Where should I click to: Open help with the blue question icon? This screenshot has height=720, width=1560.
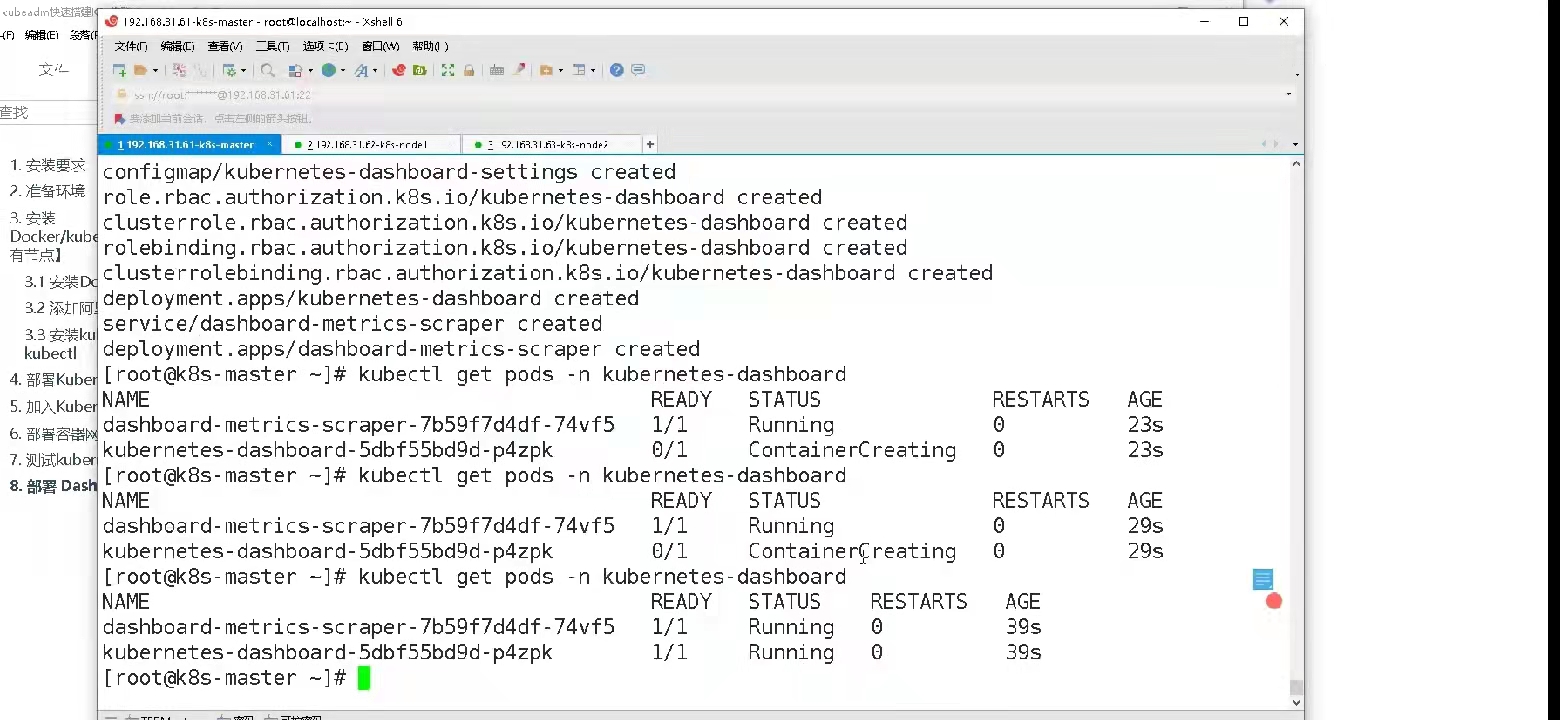pos(617,70)
